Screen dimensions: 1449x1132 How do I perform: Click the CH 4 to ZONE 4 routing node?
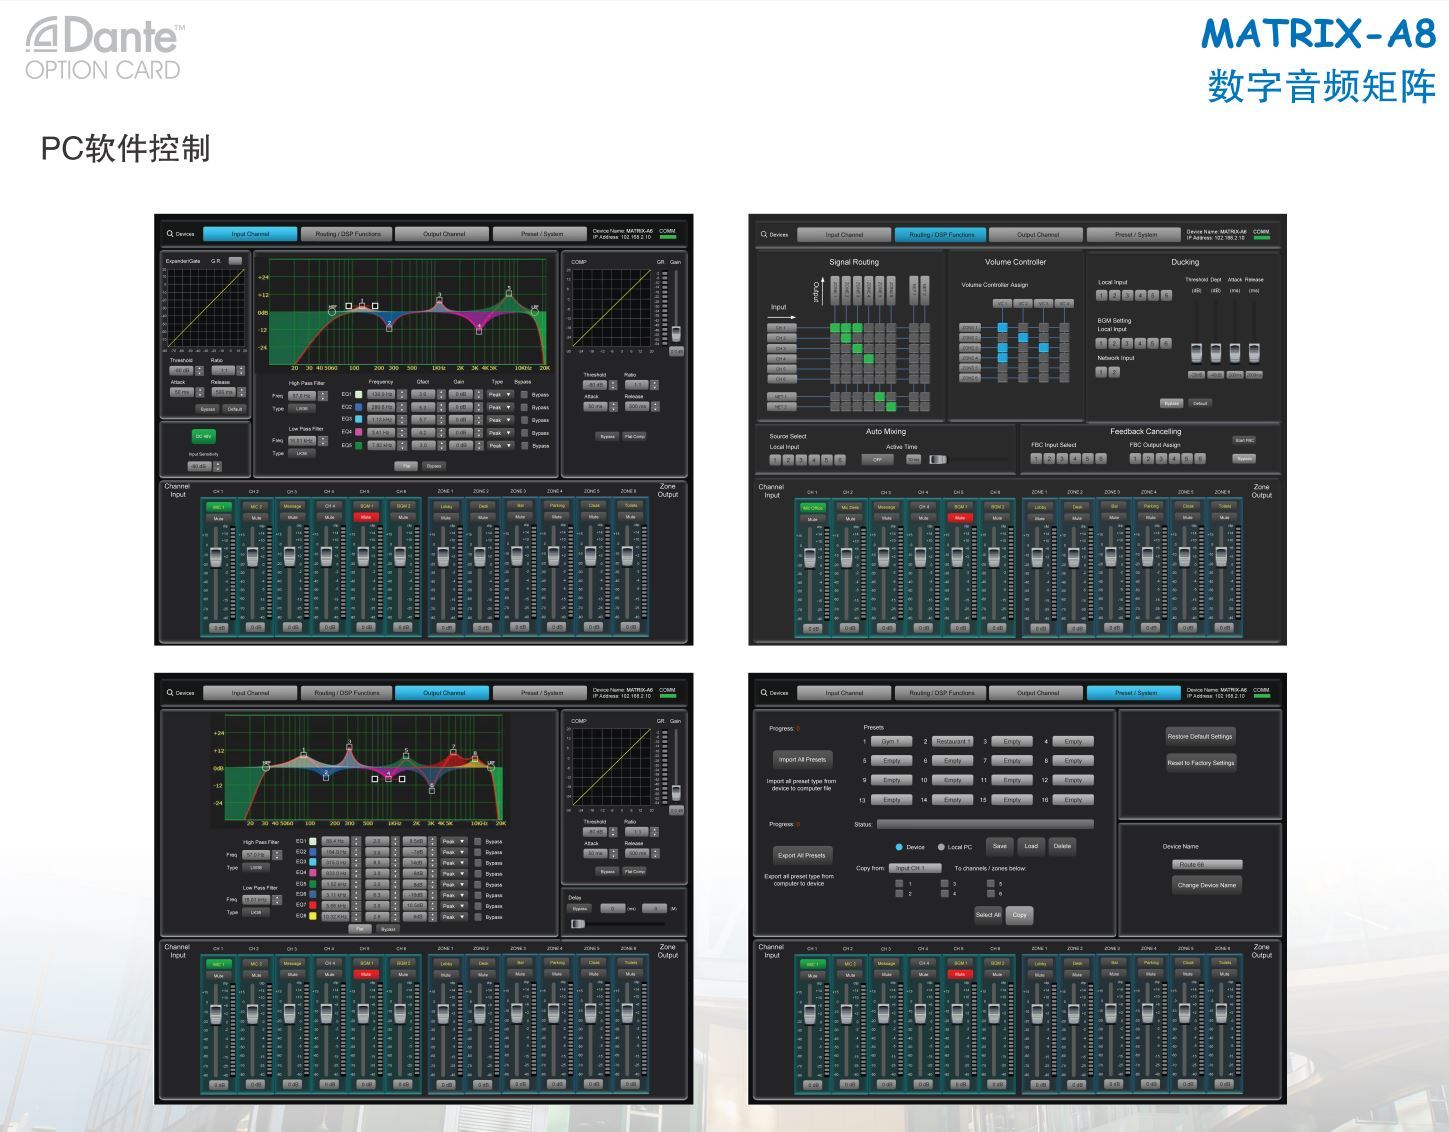click(868, 358)
